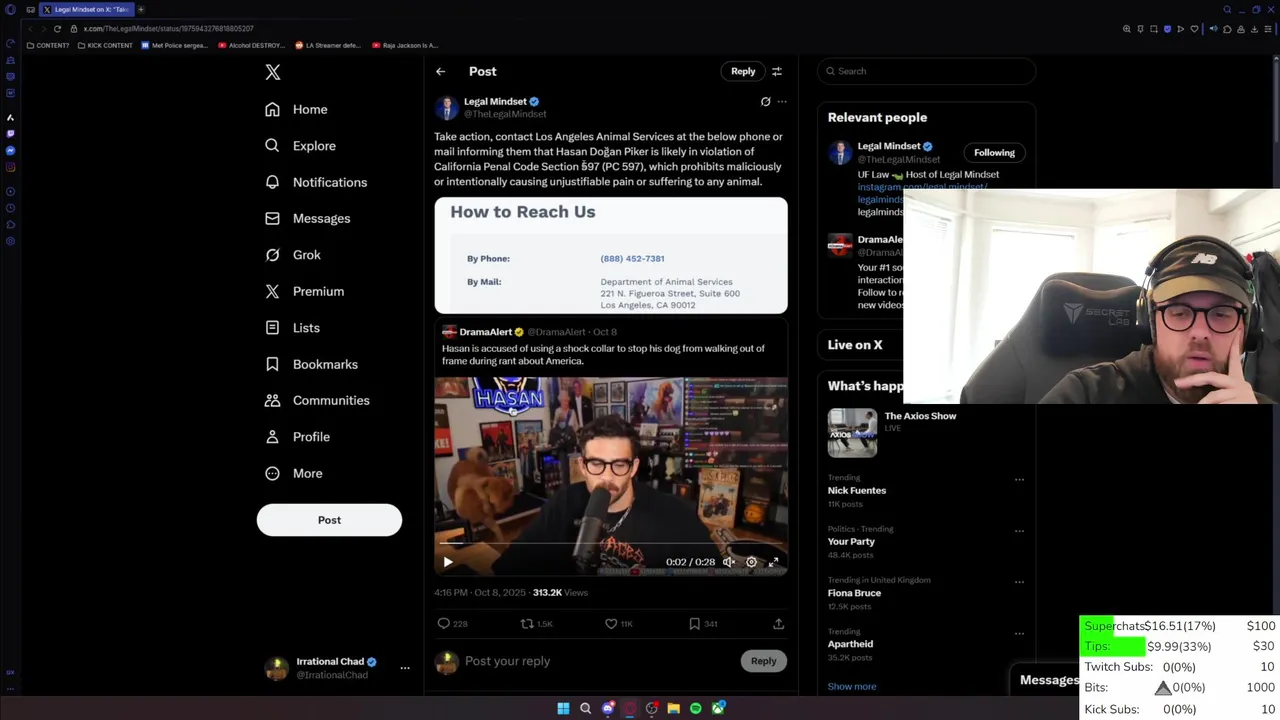Click the video progress bar
The image size is (1280, 720).
coord(610,545)
